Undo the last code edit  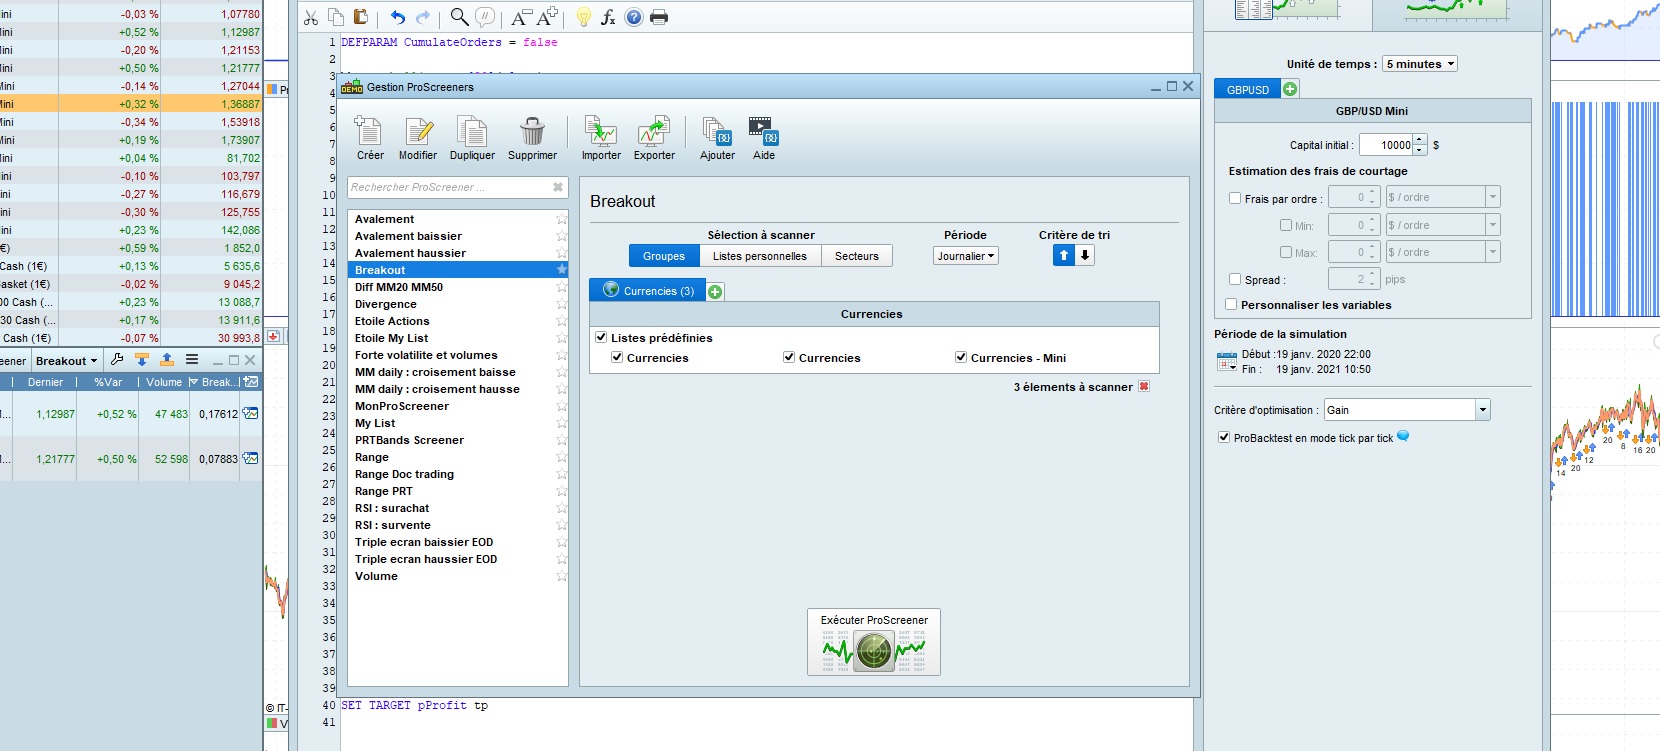(x=398, y=17)
